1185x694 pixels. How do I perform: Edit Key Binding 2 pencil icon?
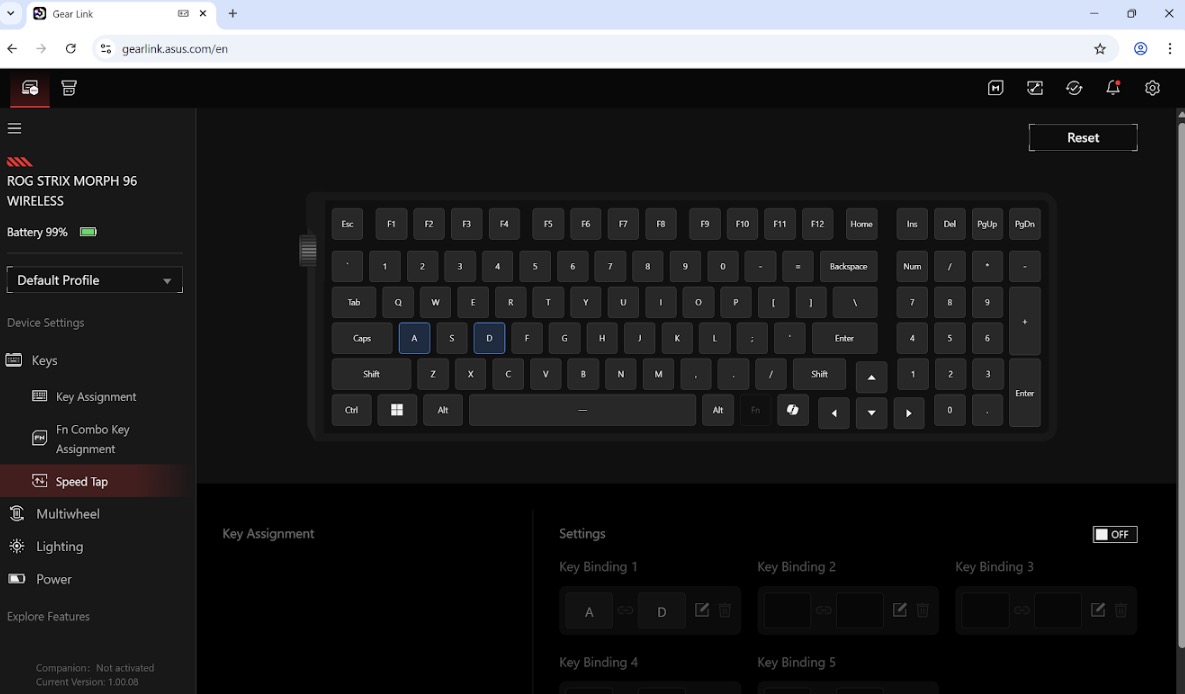[899, 609]
